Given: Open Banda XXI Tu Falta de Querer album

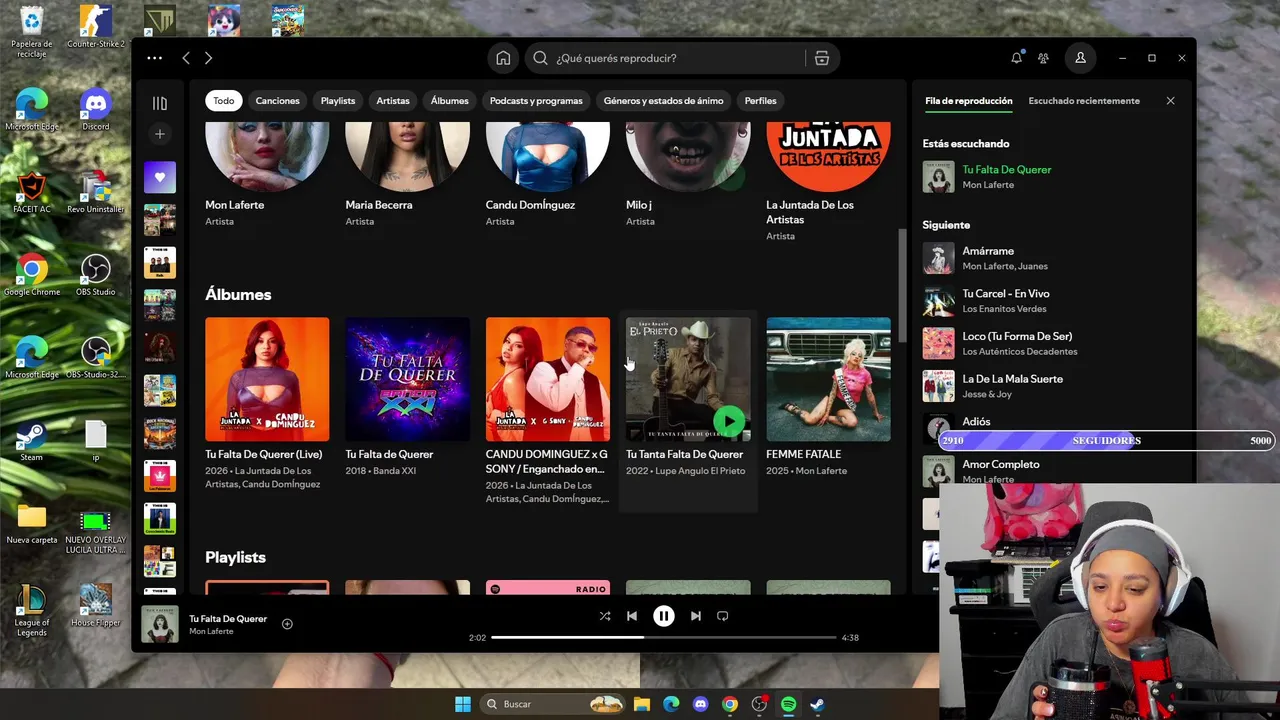Looking at the screenshot, I should [x=407, y=379].
